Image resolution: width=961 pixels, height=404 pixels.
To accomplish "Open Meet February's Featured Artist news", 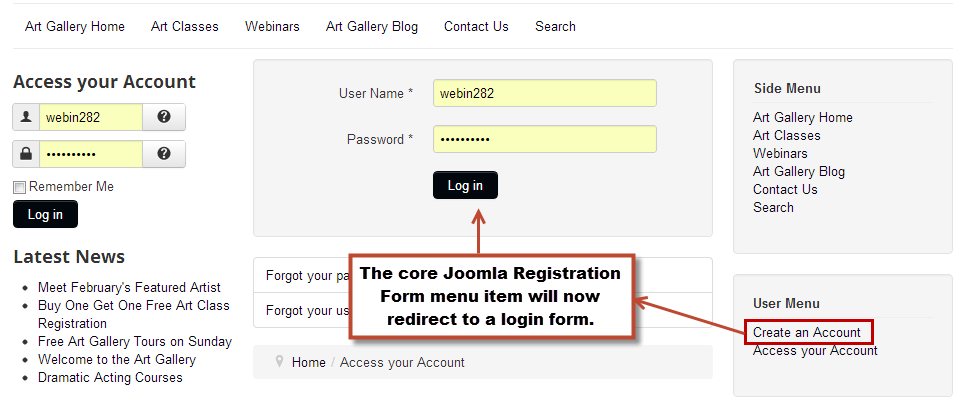I will click(x=129, y=287).
